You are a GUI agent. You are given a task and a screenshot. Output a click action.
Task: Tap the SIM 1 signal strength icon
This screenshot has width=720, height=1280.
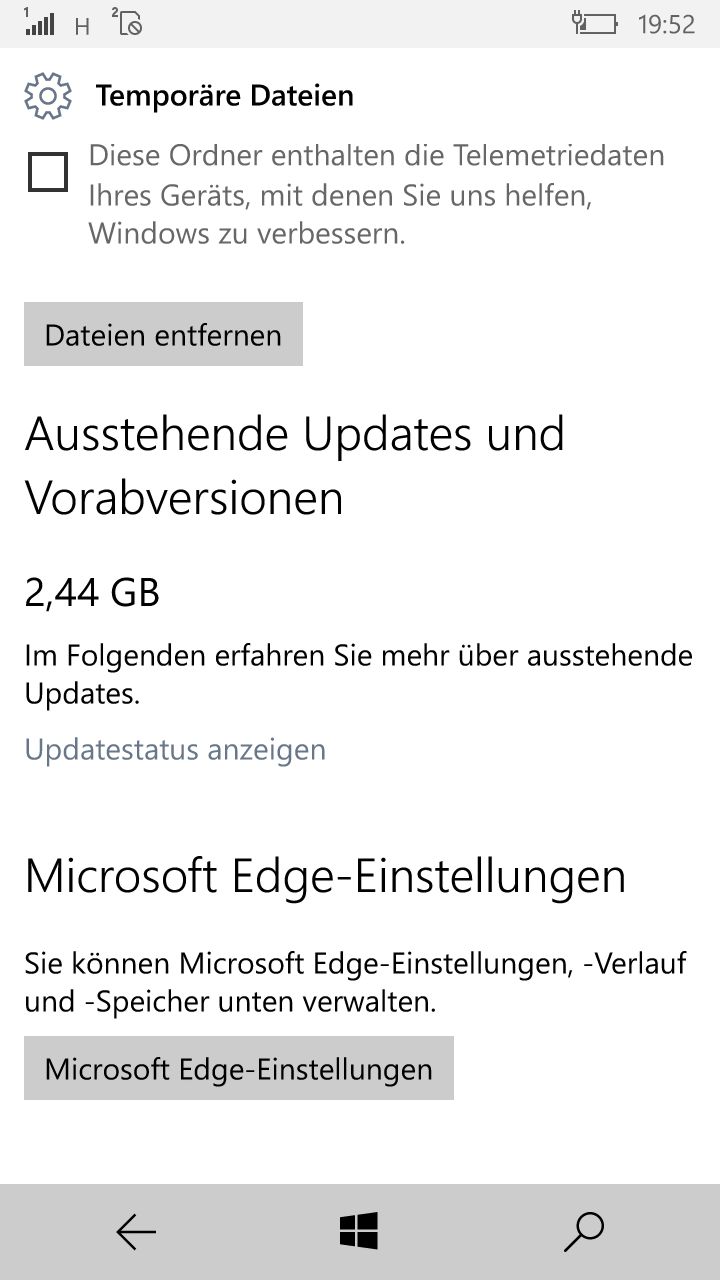pyautogui.click(x=39, y=22)
